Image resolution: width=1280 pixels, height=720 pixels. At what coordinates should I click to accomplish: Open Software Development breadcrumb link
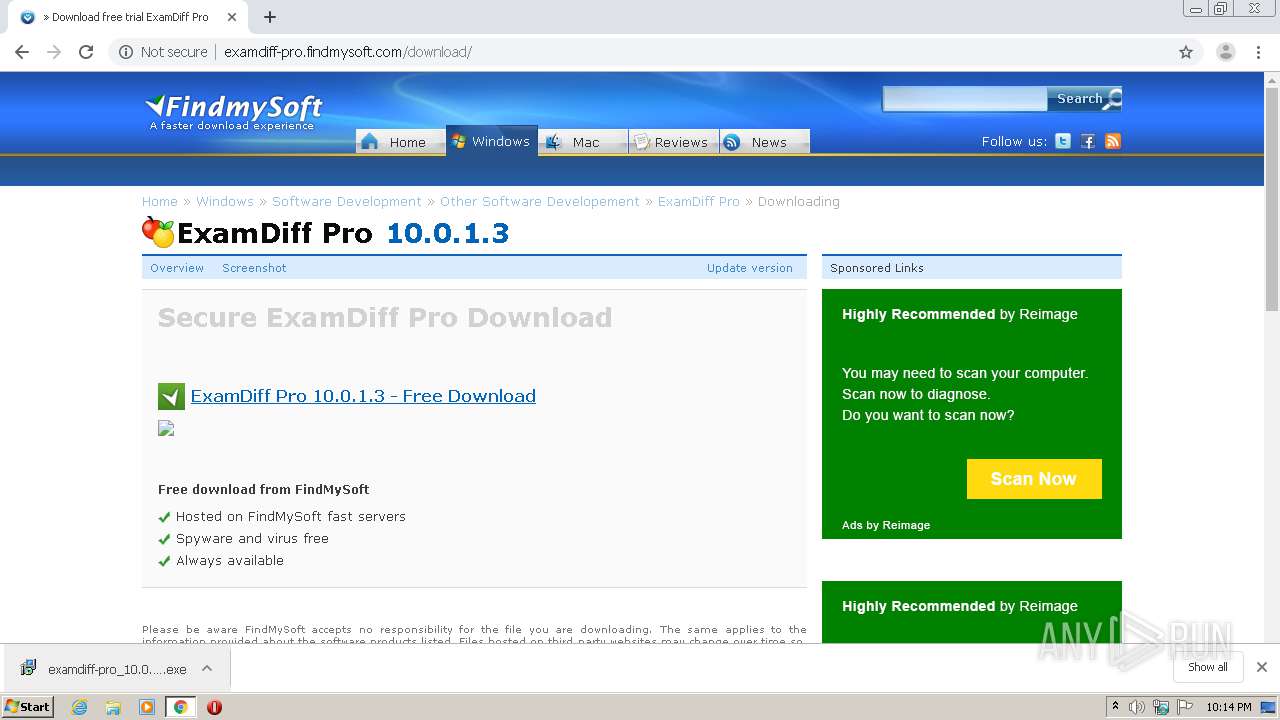[347, 201]
